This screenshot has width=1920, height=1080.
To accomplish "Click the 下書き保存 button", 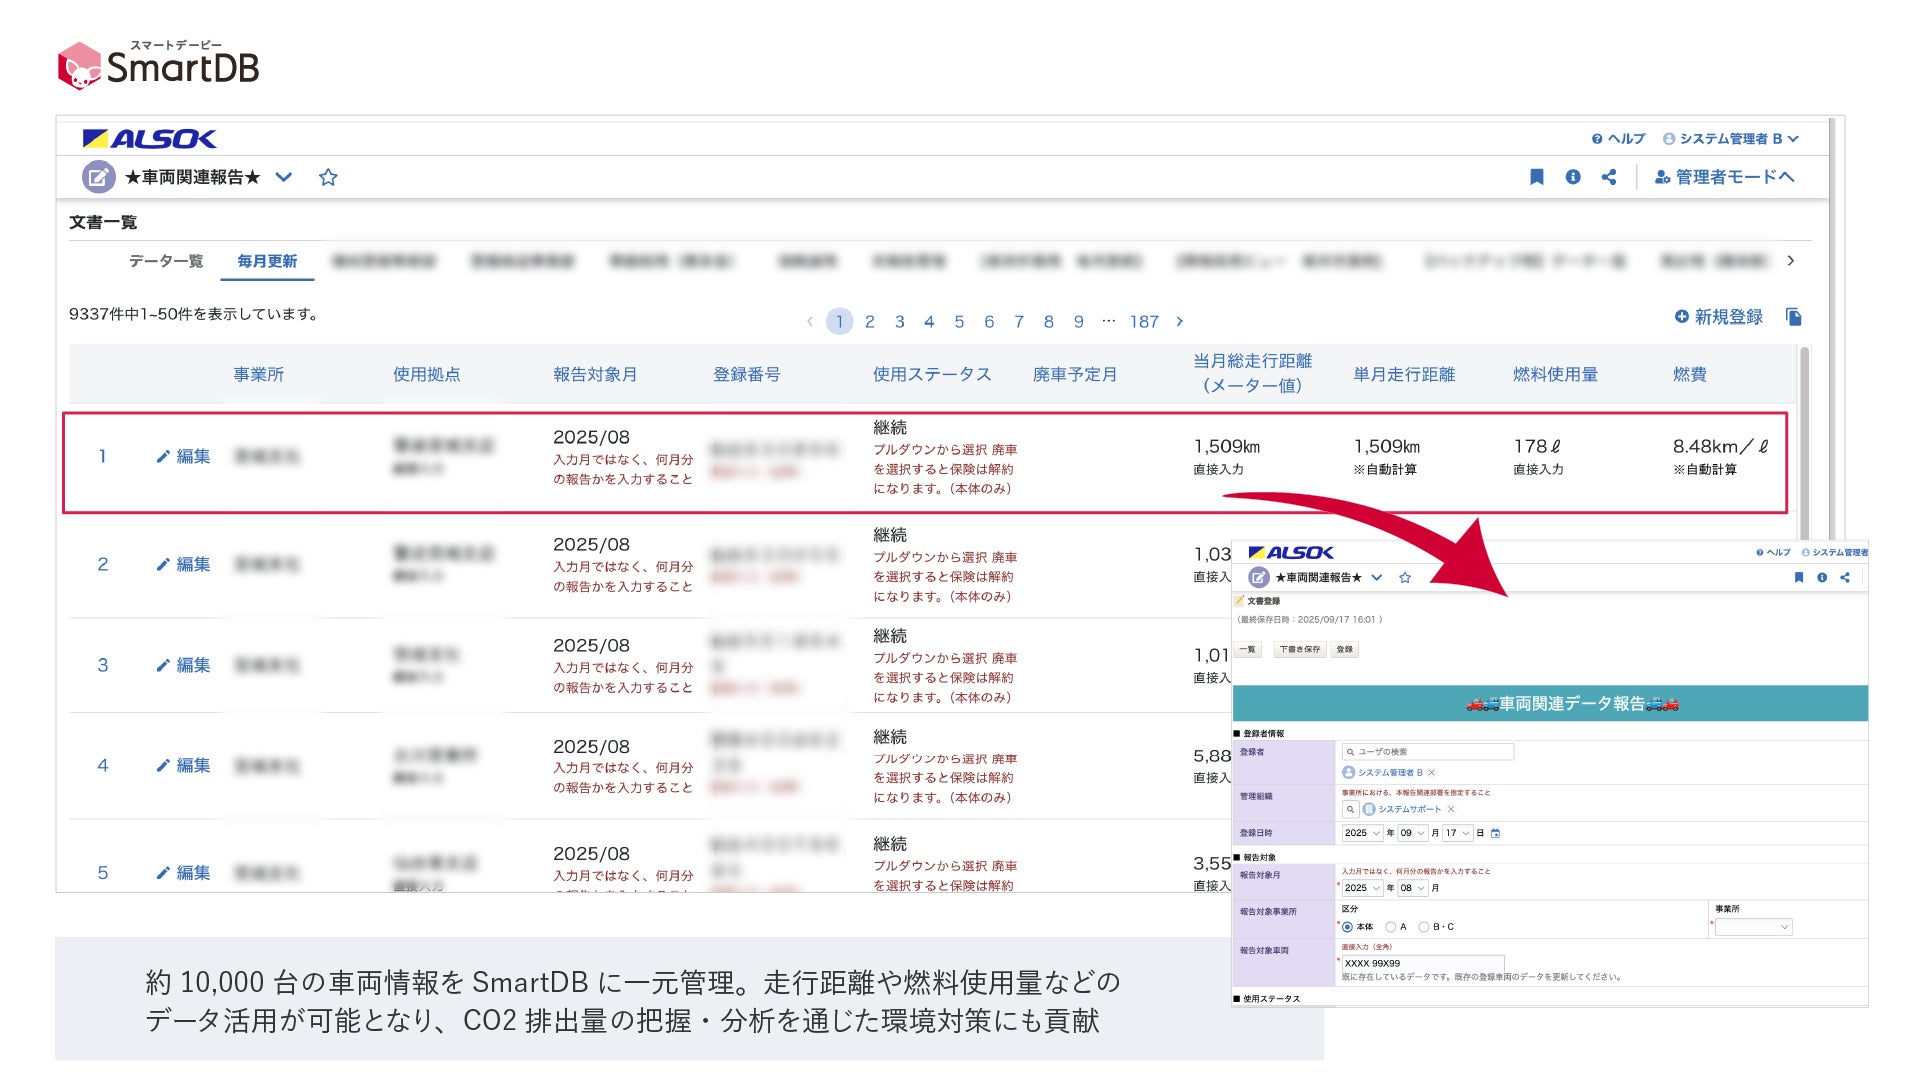I will coord(1299,649).
